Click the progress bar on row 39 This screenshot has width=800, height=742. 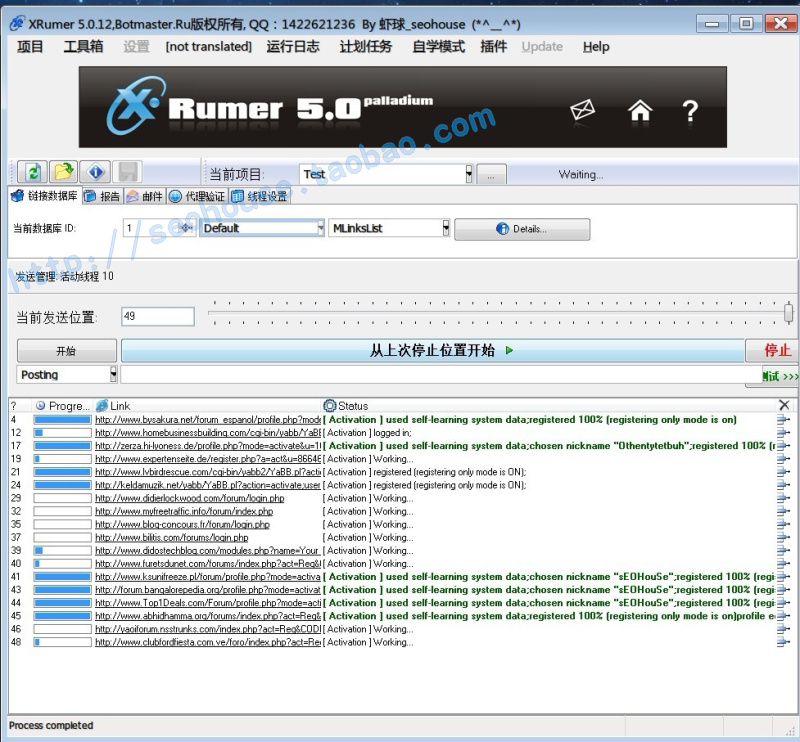point(62,551)
